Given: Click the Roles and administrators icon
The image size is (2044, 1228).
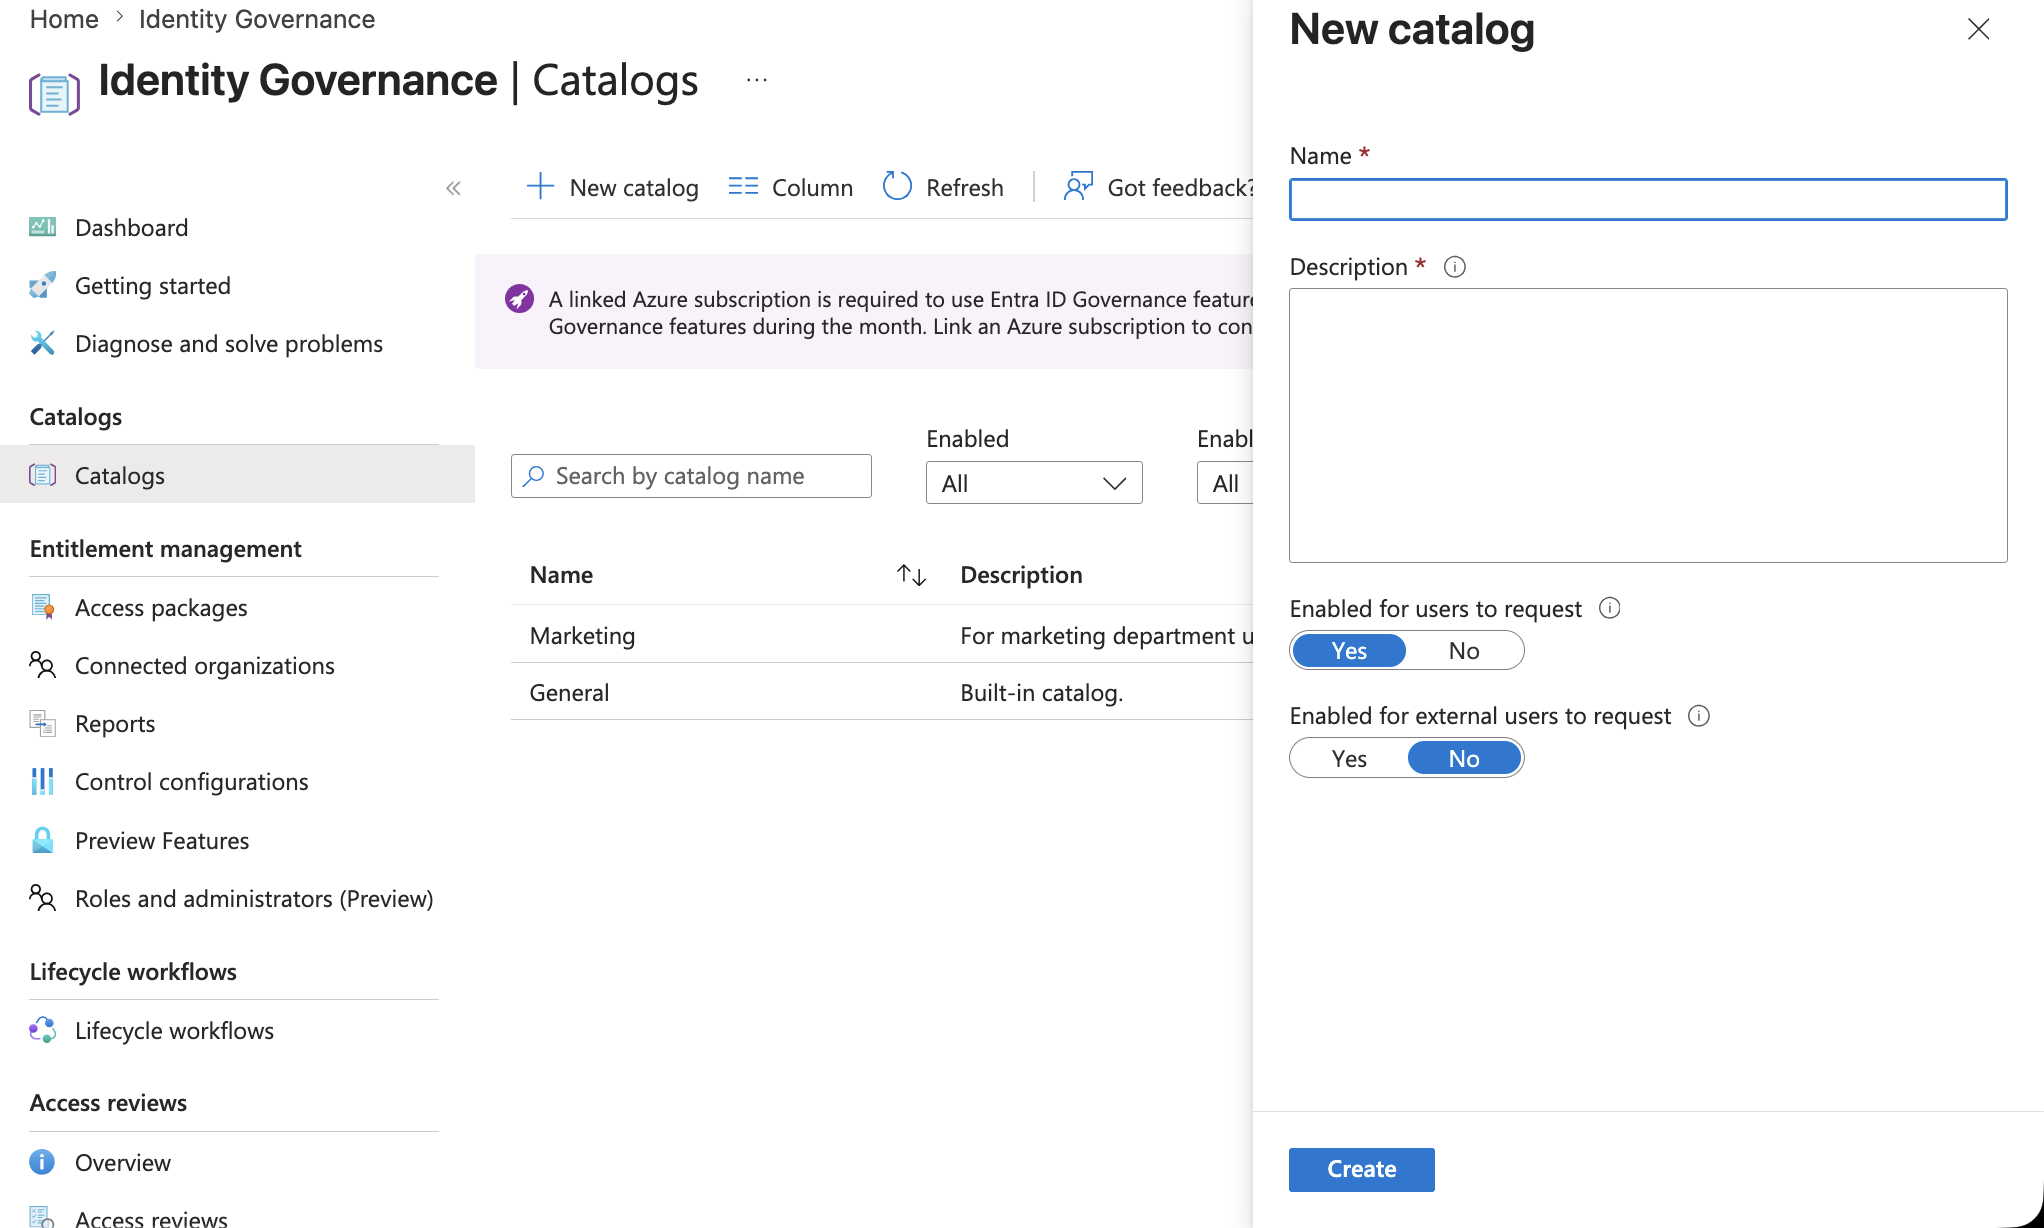Looking at the screenshot, I should (42, 898).
